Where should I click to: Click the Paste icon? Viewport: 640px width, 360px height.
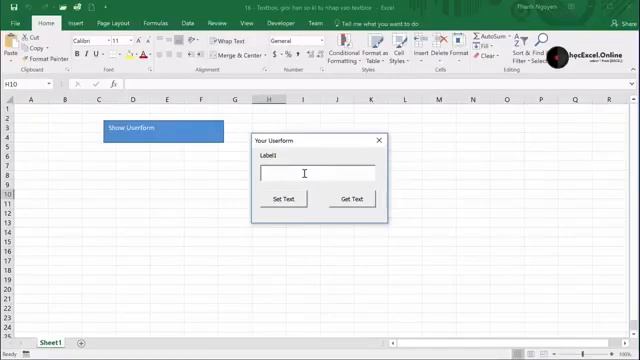click(11, 42)
